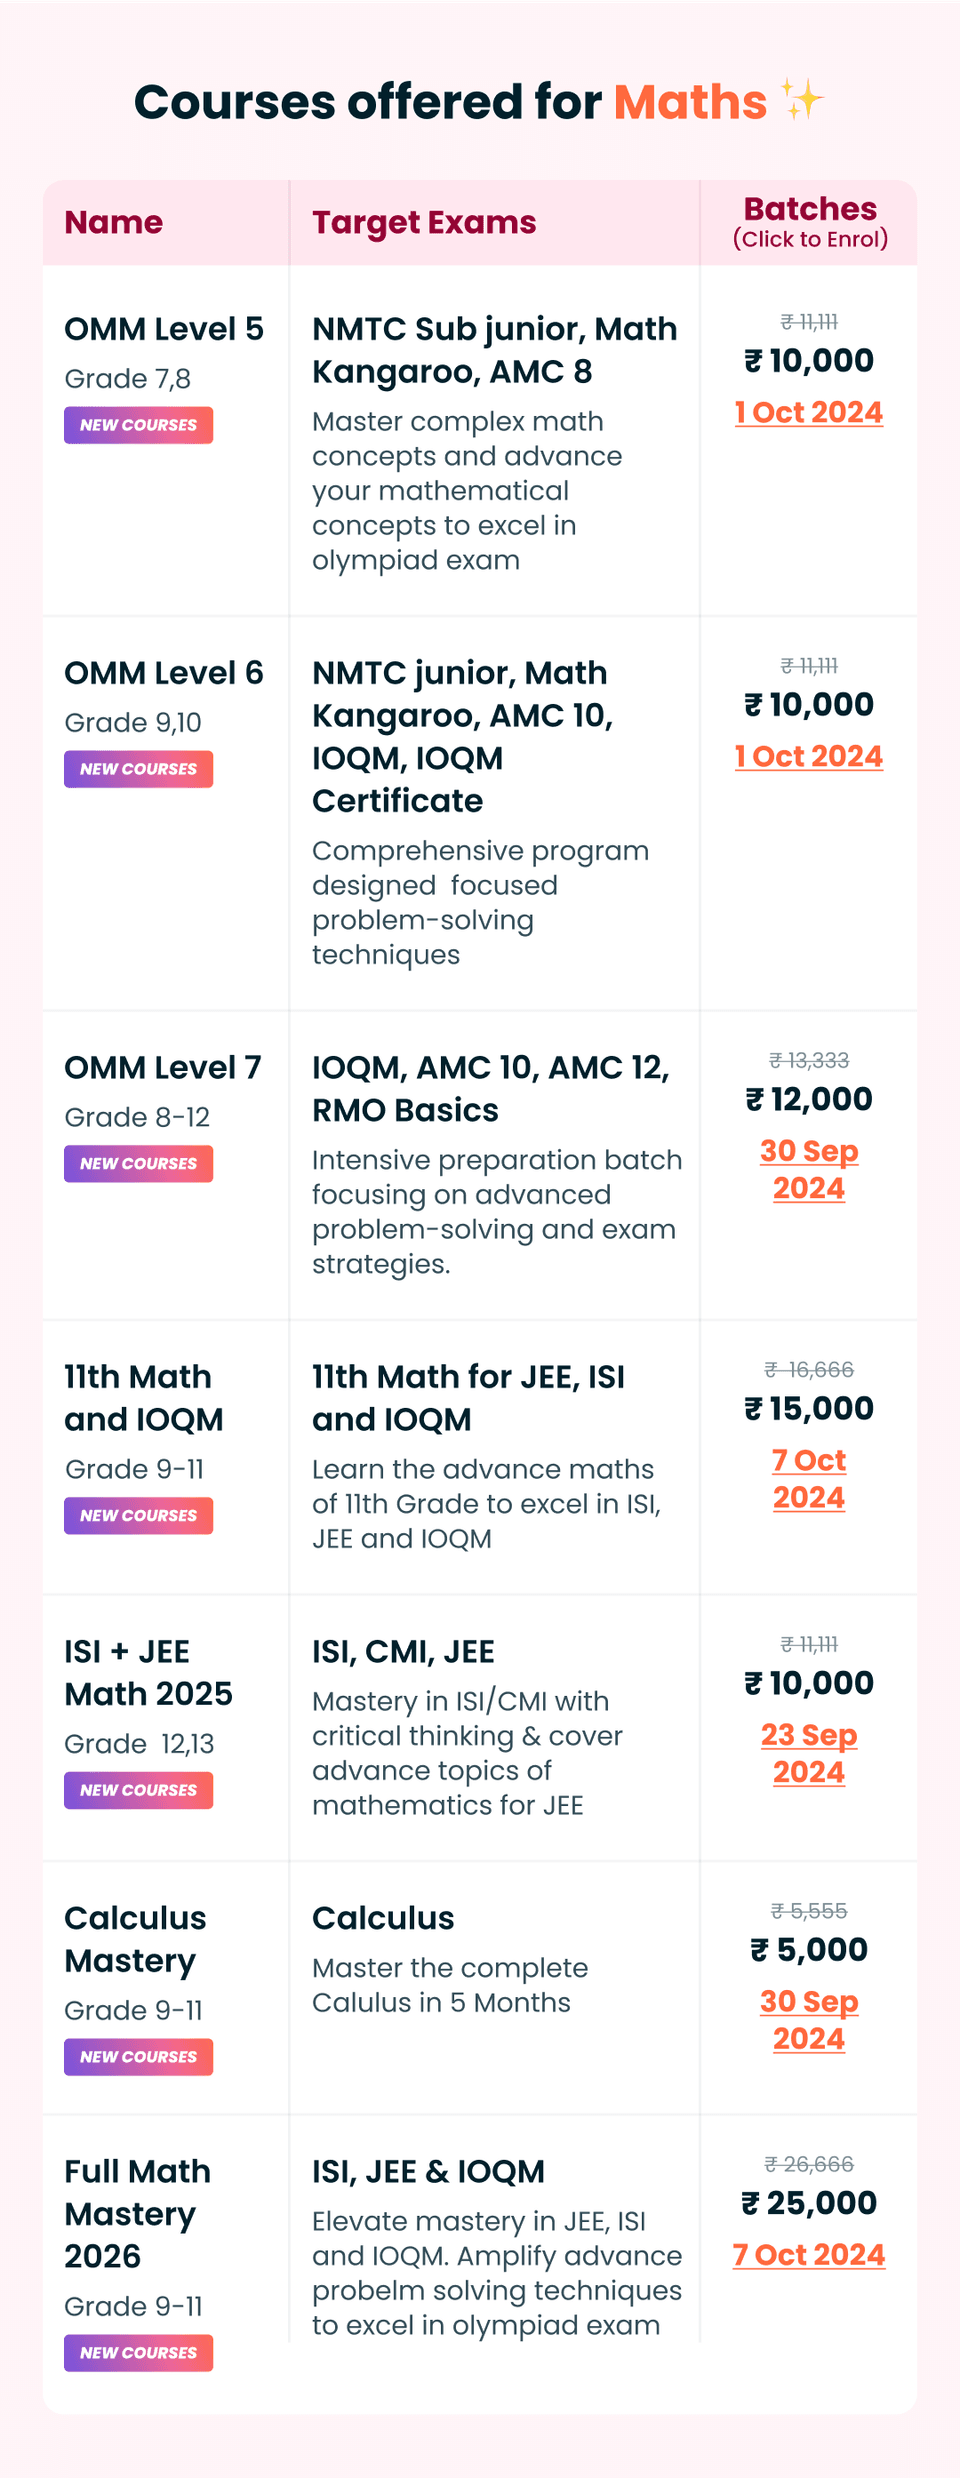Click the sparkle icon beside Maths heading
960x2478 pixels.
point(802,100)
